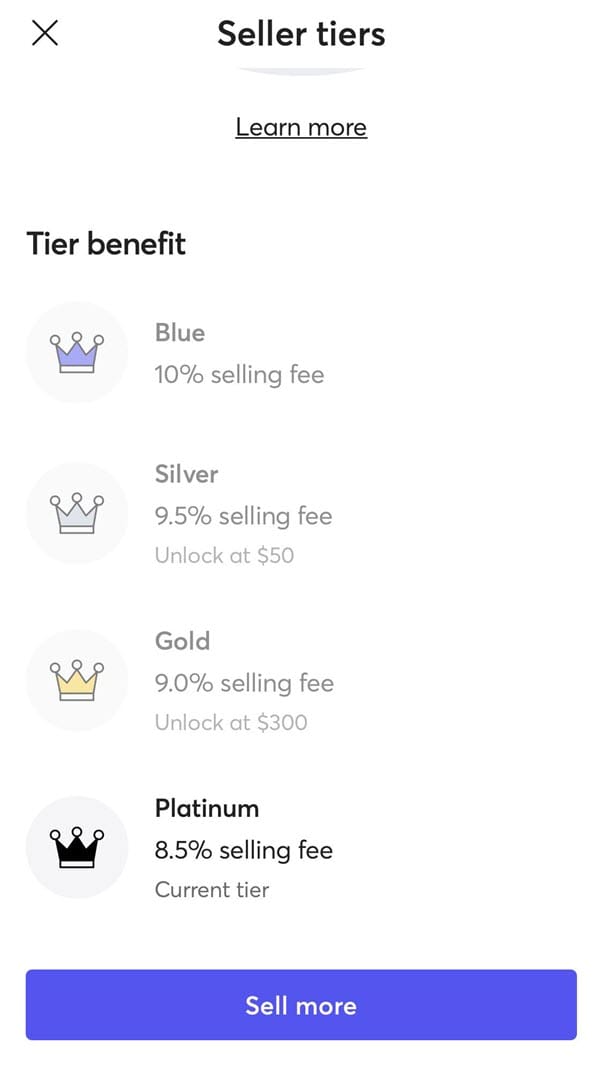
Task: Select the Gold tier name
Action: (x=182, y=641)
